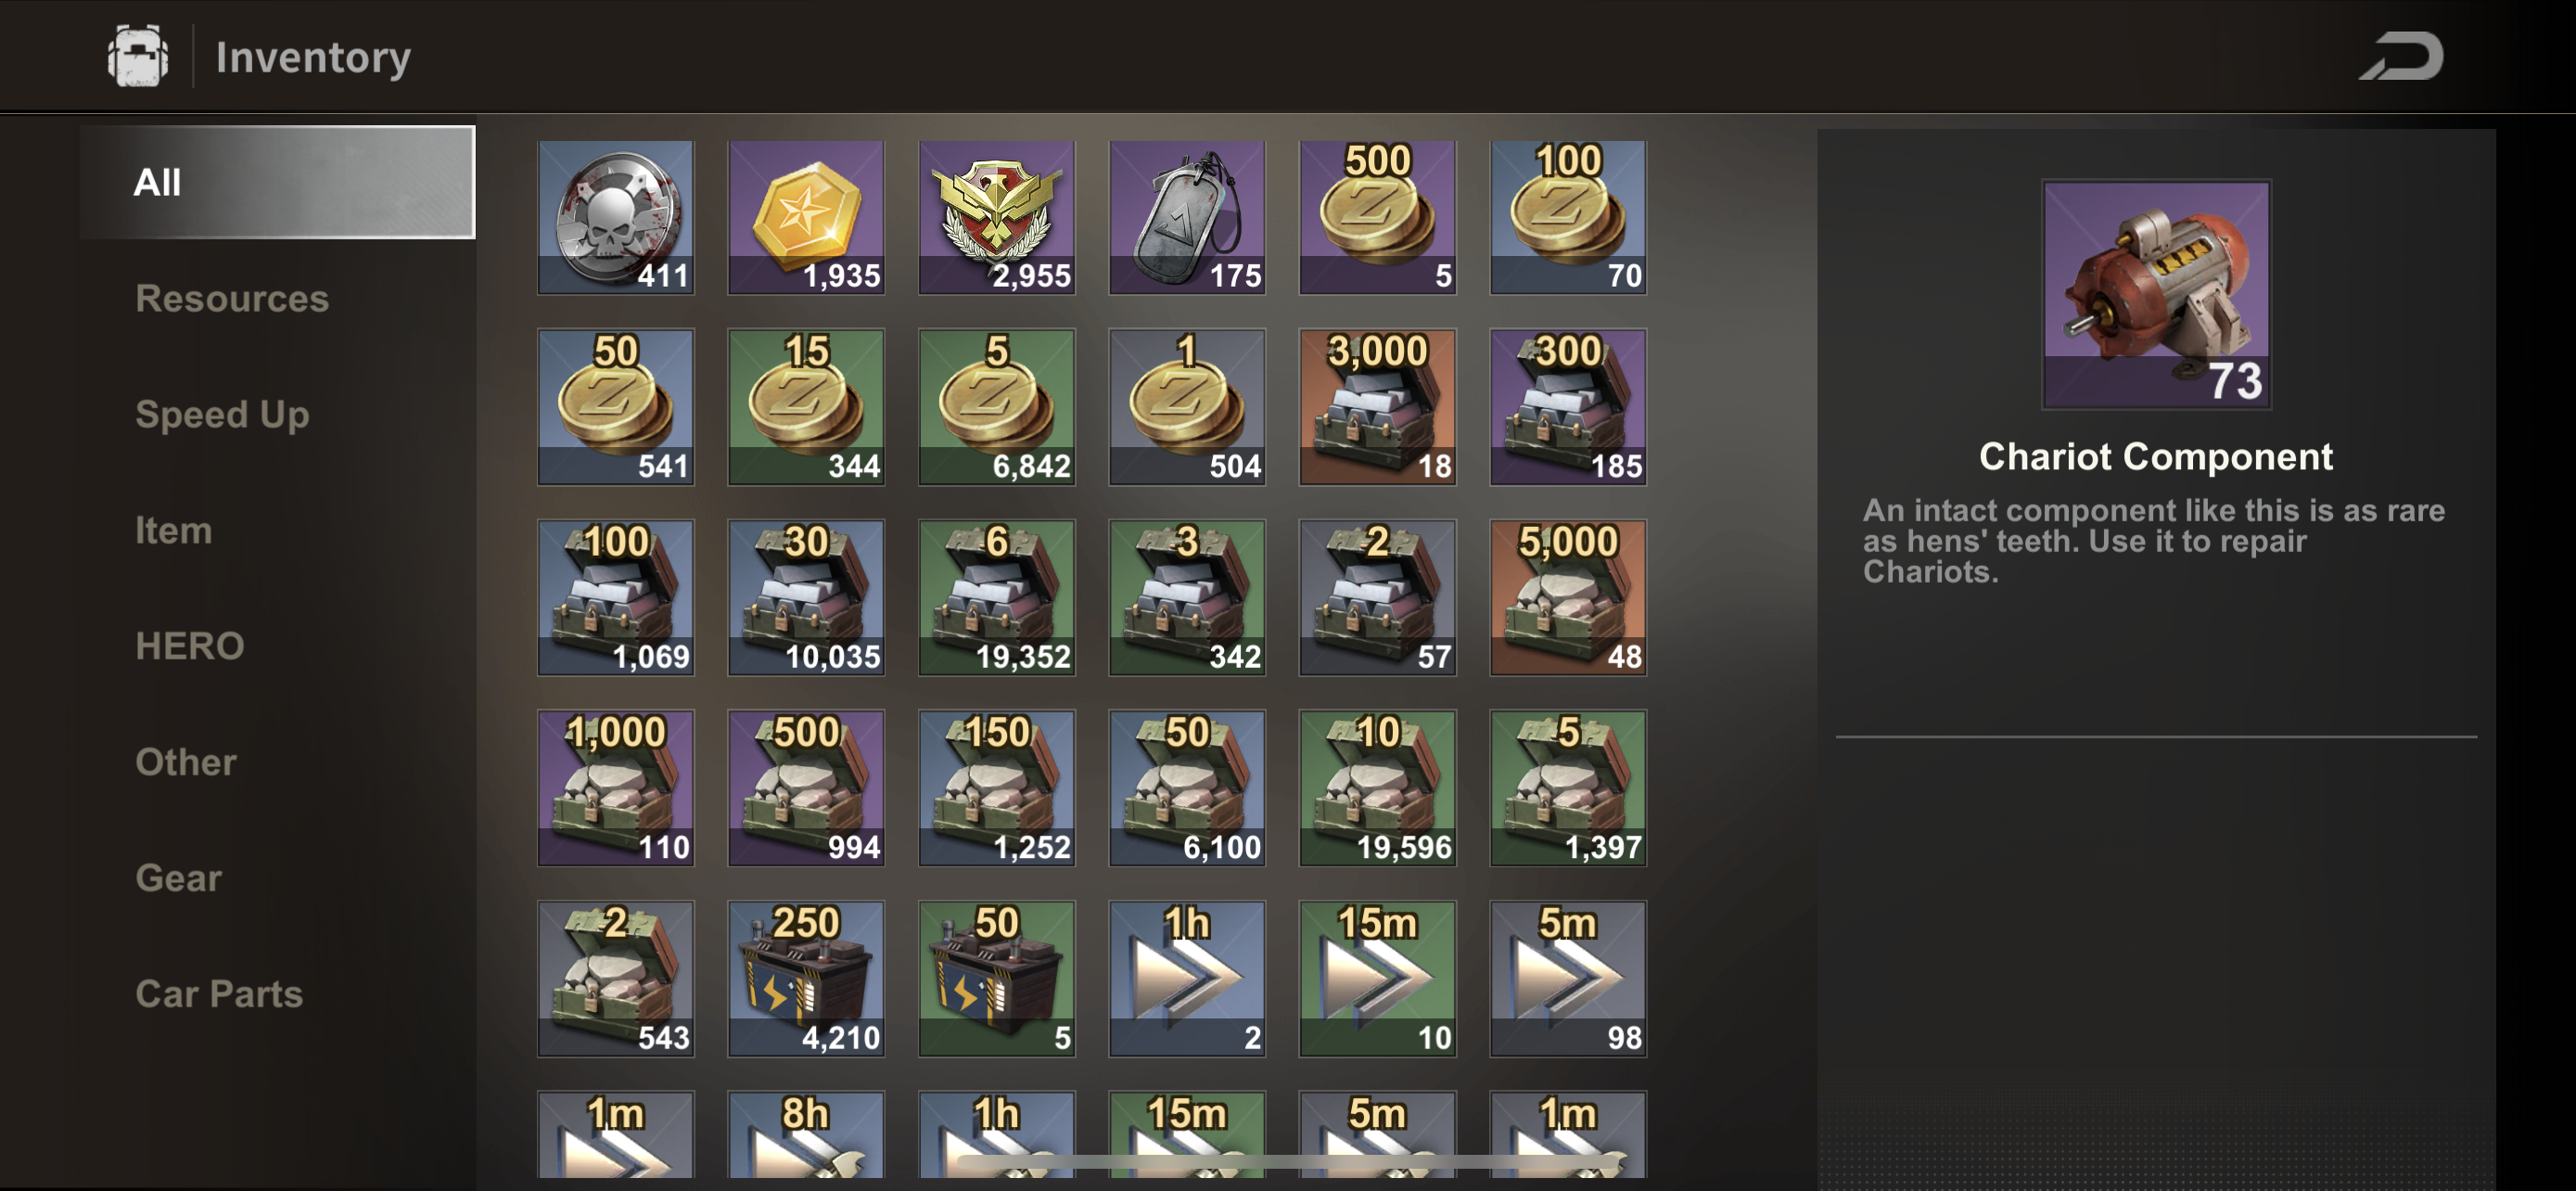Choose the 250 battery item 4,210
Screen dimensions: 2576x1191
(806, 978)
